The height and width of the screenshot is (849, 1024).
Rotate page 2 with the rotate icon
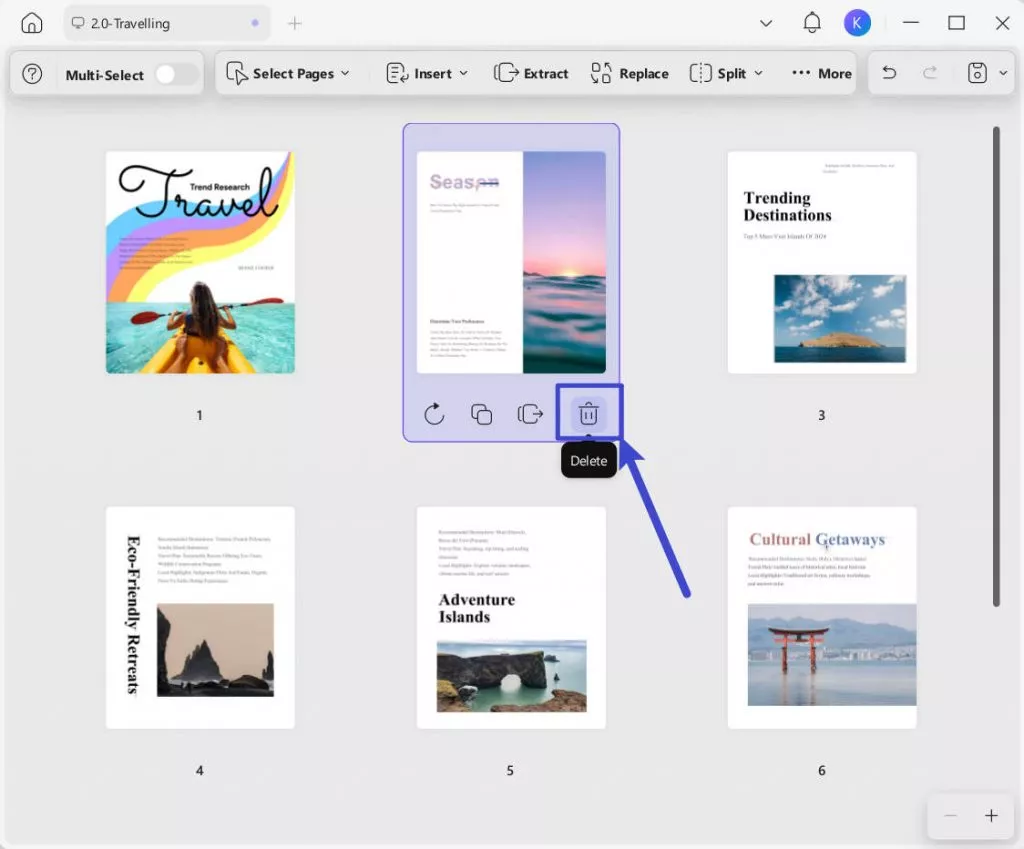click(434, 414)
